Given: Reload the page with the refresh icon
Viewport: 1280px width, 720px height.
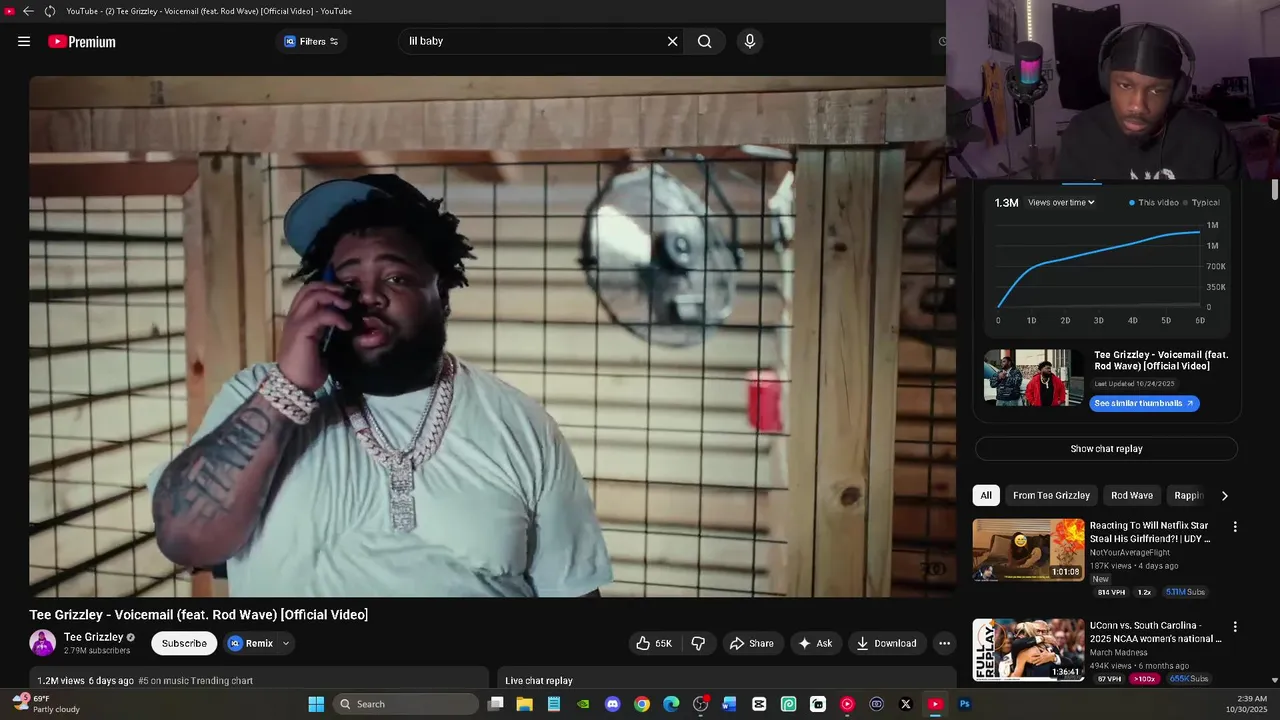Looking at the screenshot, I should pos(50,11).
